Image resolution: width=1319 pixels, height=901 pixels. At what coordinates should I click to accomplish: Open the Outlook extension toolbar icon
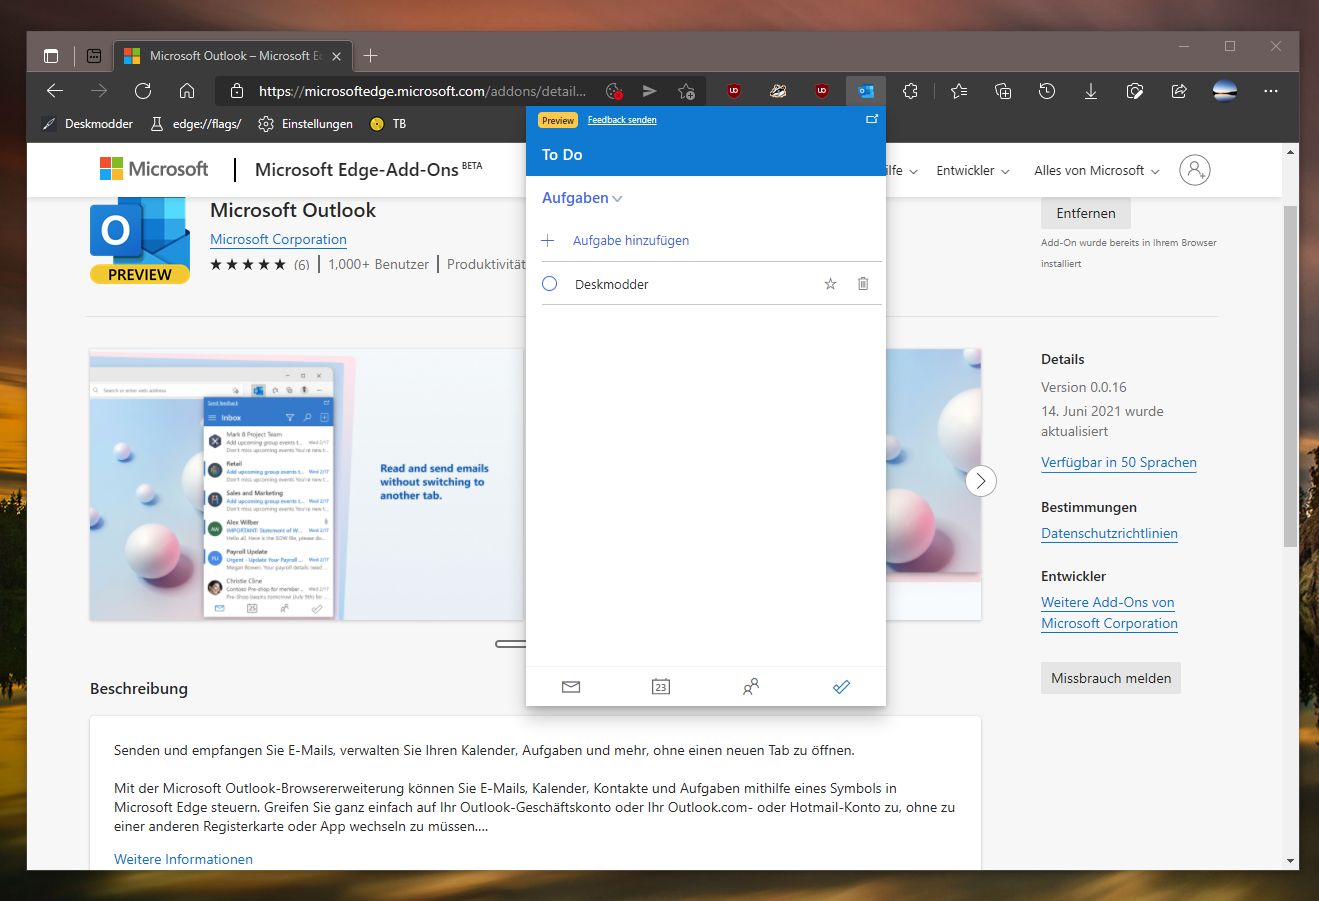(x=865, y=91)
